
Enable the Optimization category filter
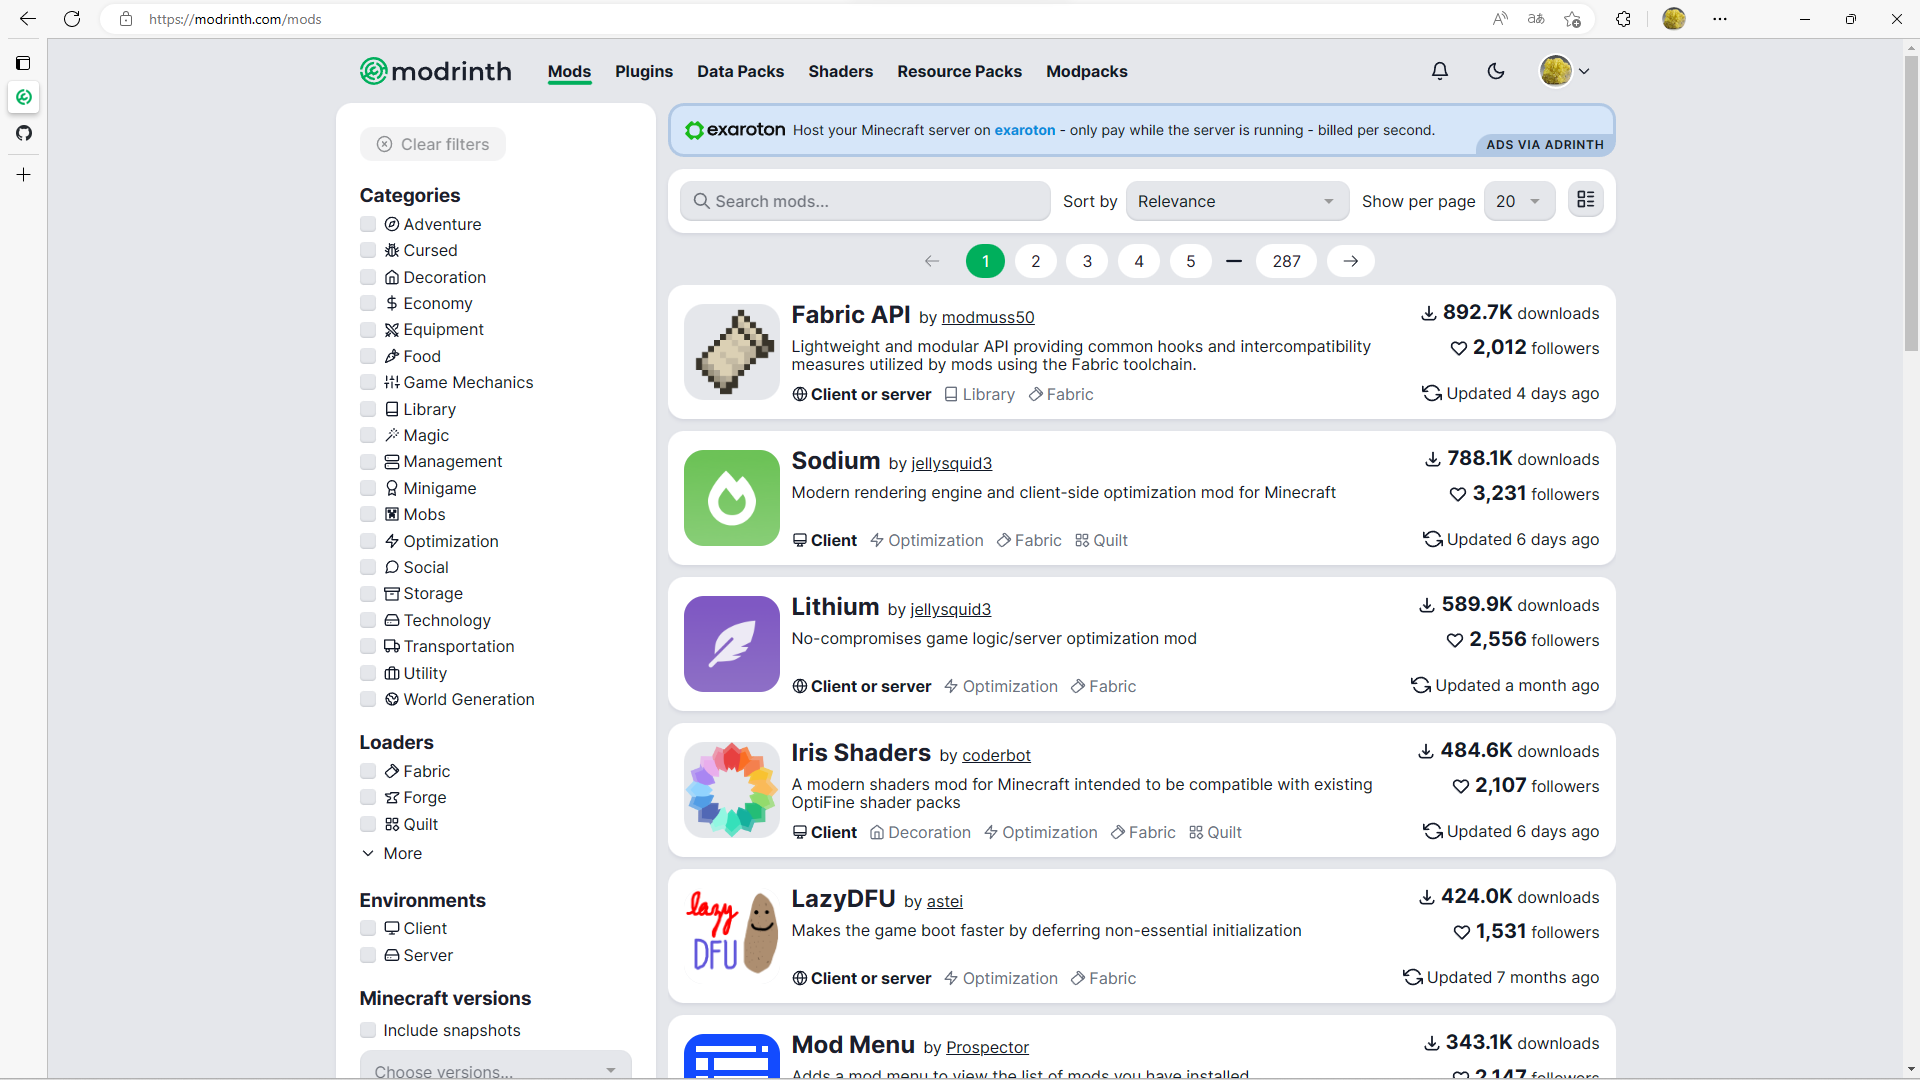click(x=367, y=541)
